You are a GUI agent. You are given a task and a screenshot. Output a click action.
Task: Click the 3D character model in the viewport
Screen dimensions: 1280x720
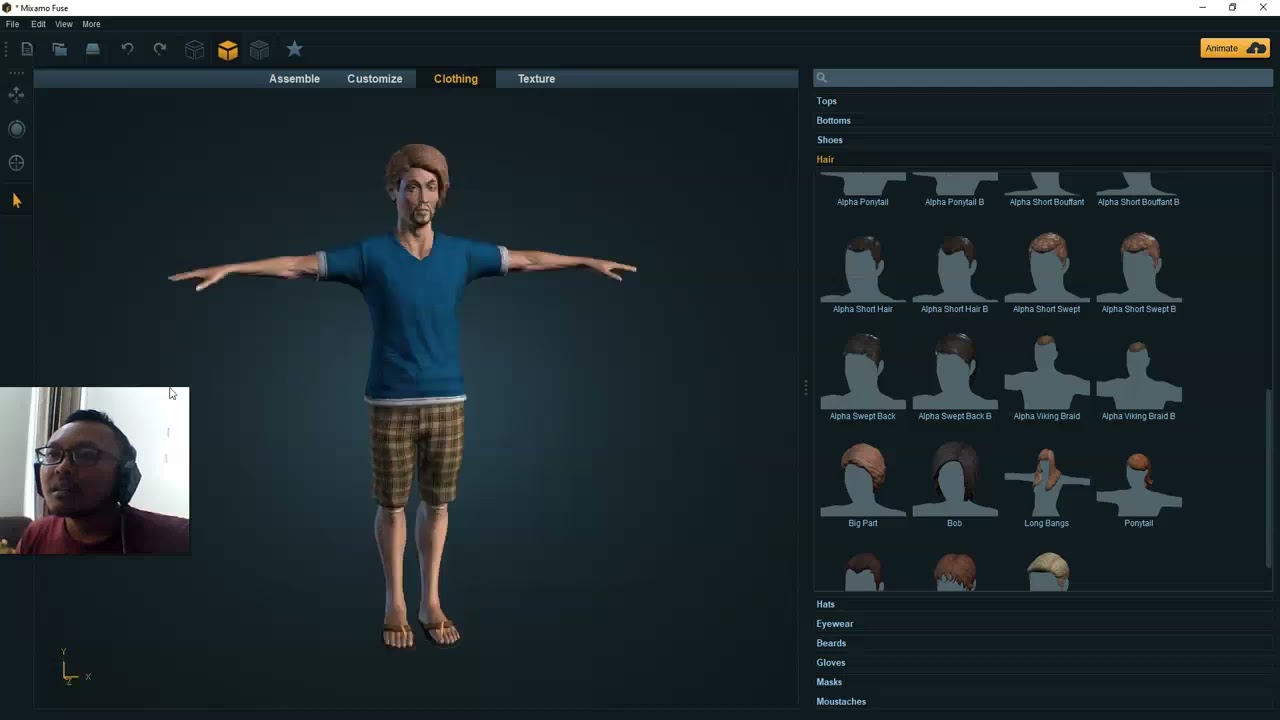pos(416,396)
